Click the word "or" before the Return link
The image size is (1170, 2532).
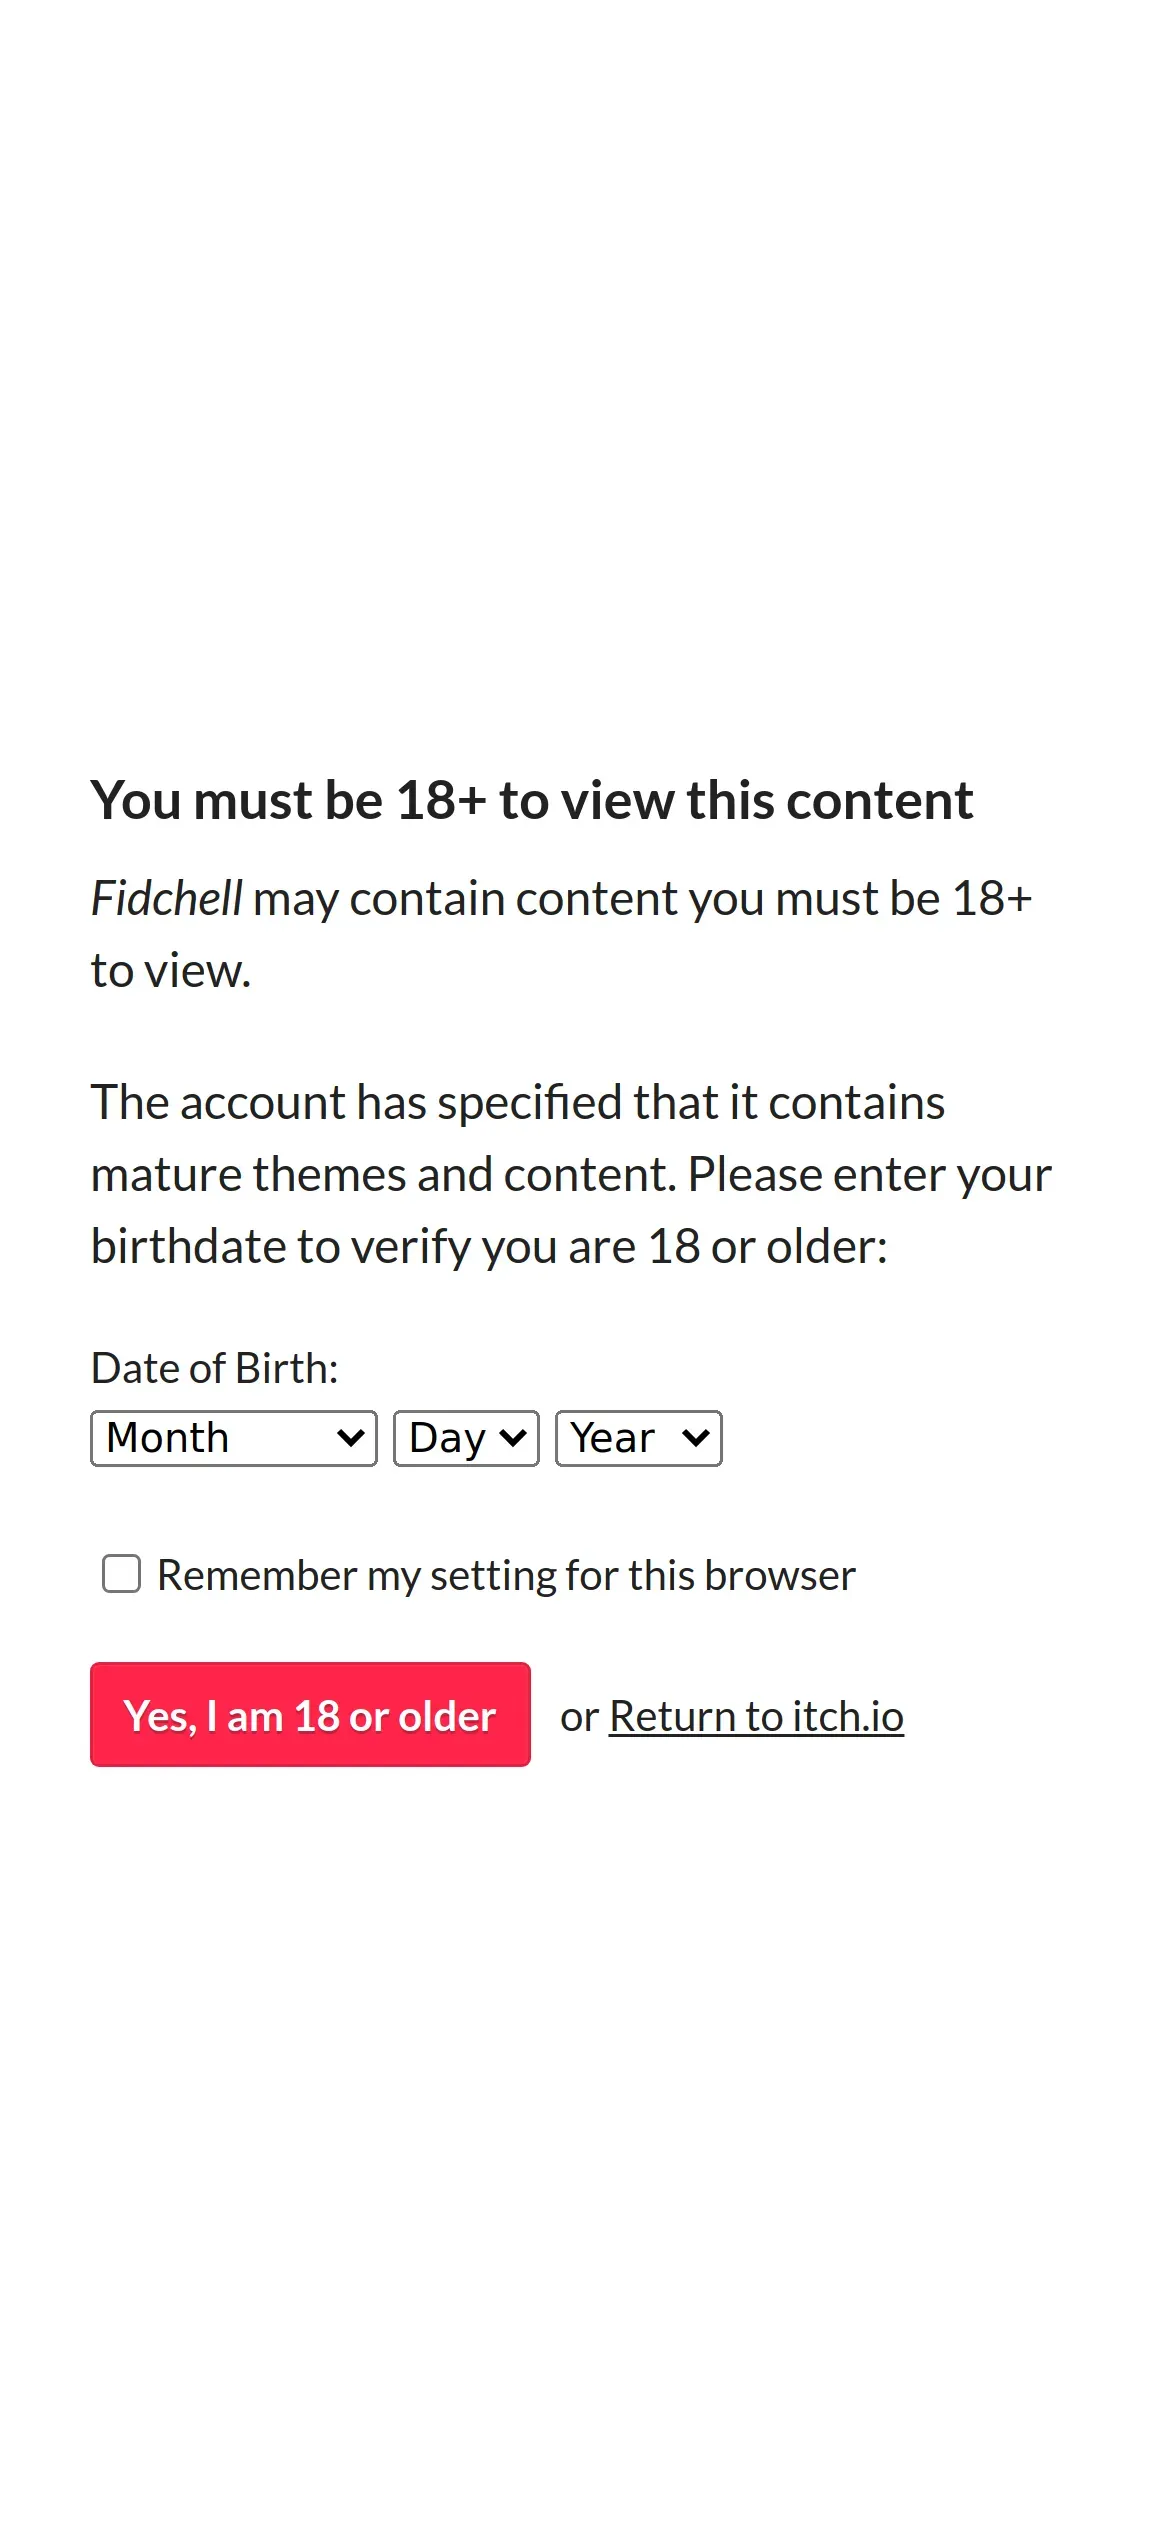(x=579, y=1717)
